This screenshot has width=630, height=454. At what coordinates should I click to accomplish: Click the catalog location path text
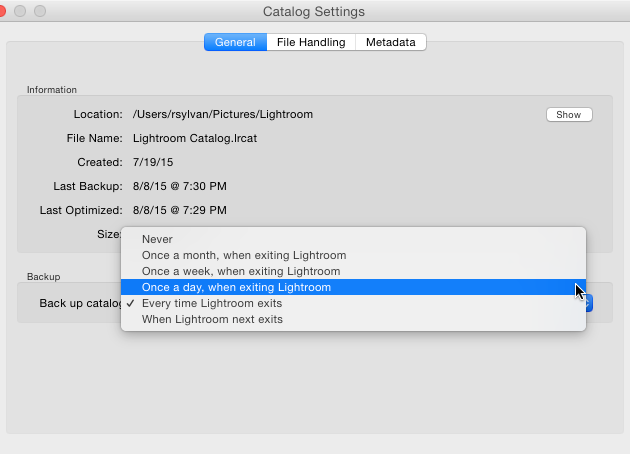coord(223,115)
